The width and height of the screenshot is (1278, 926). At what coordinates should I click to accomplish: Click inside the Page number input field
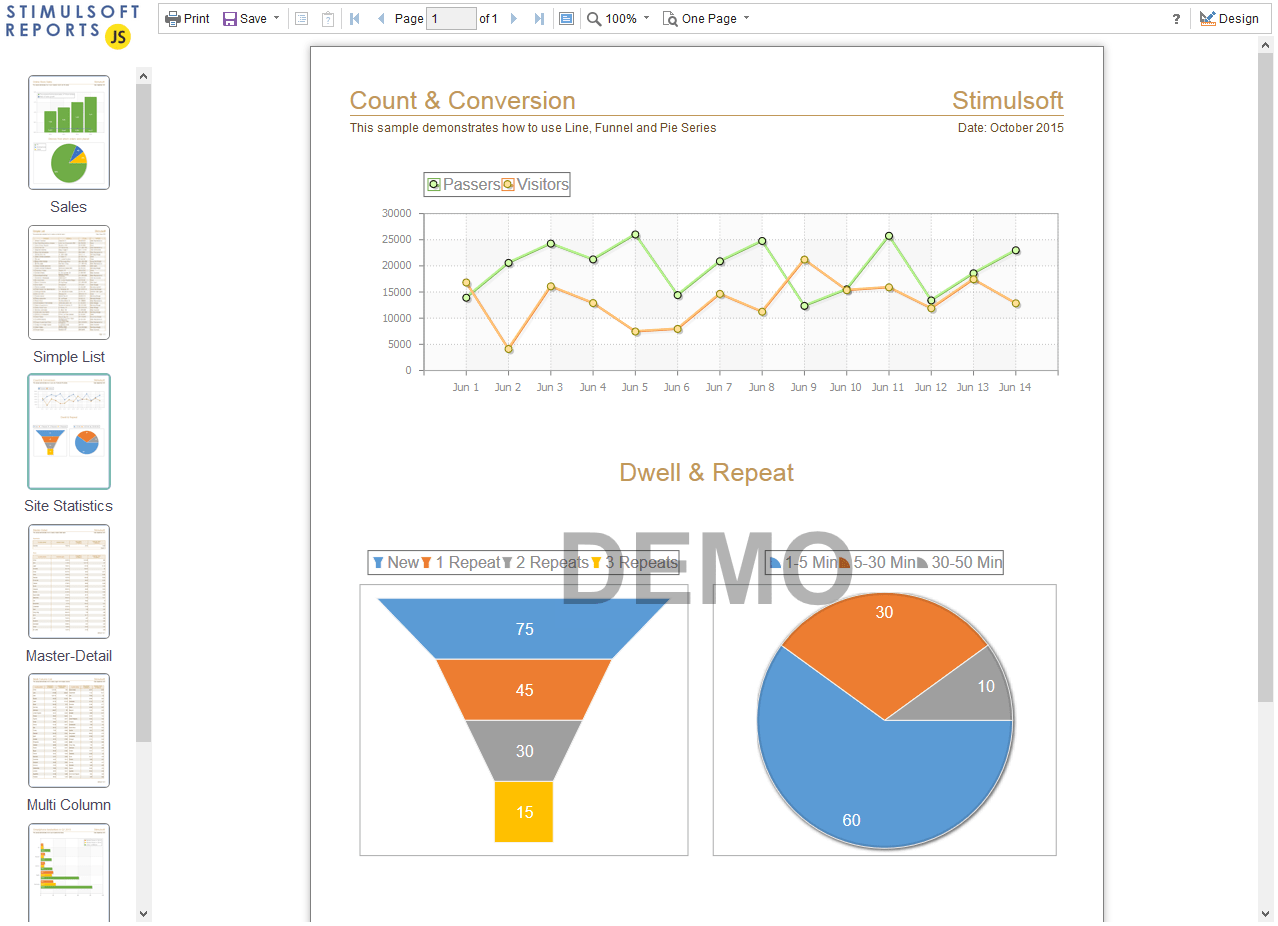[x=450, y=18]
